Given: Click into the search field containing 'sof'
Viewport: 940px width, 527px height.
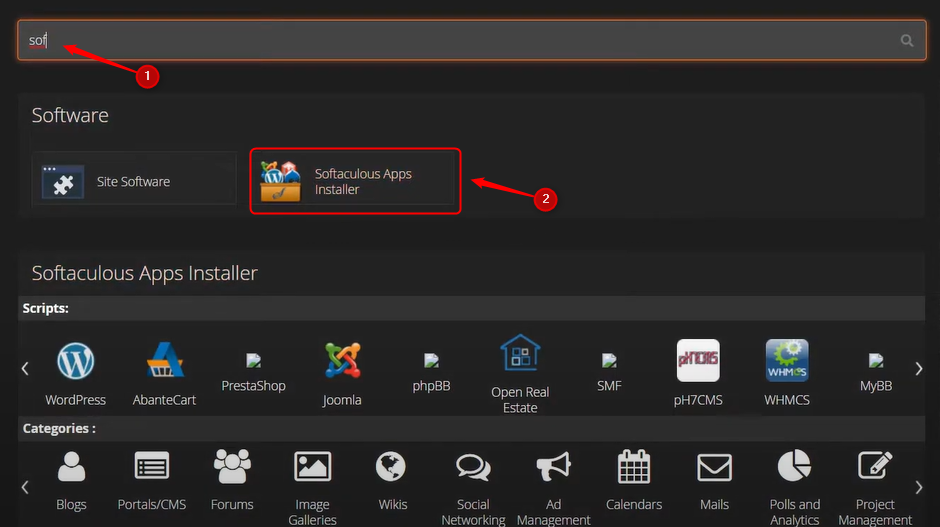Looking at the screenshot, I should point(472,40).
